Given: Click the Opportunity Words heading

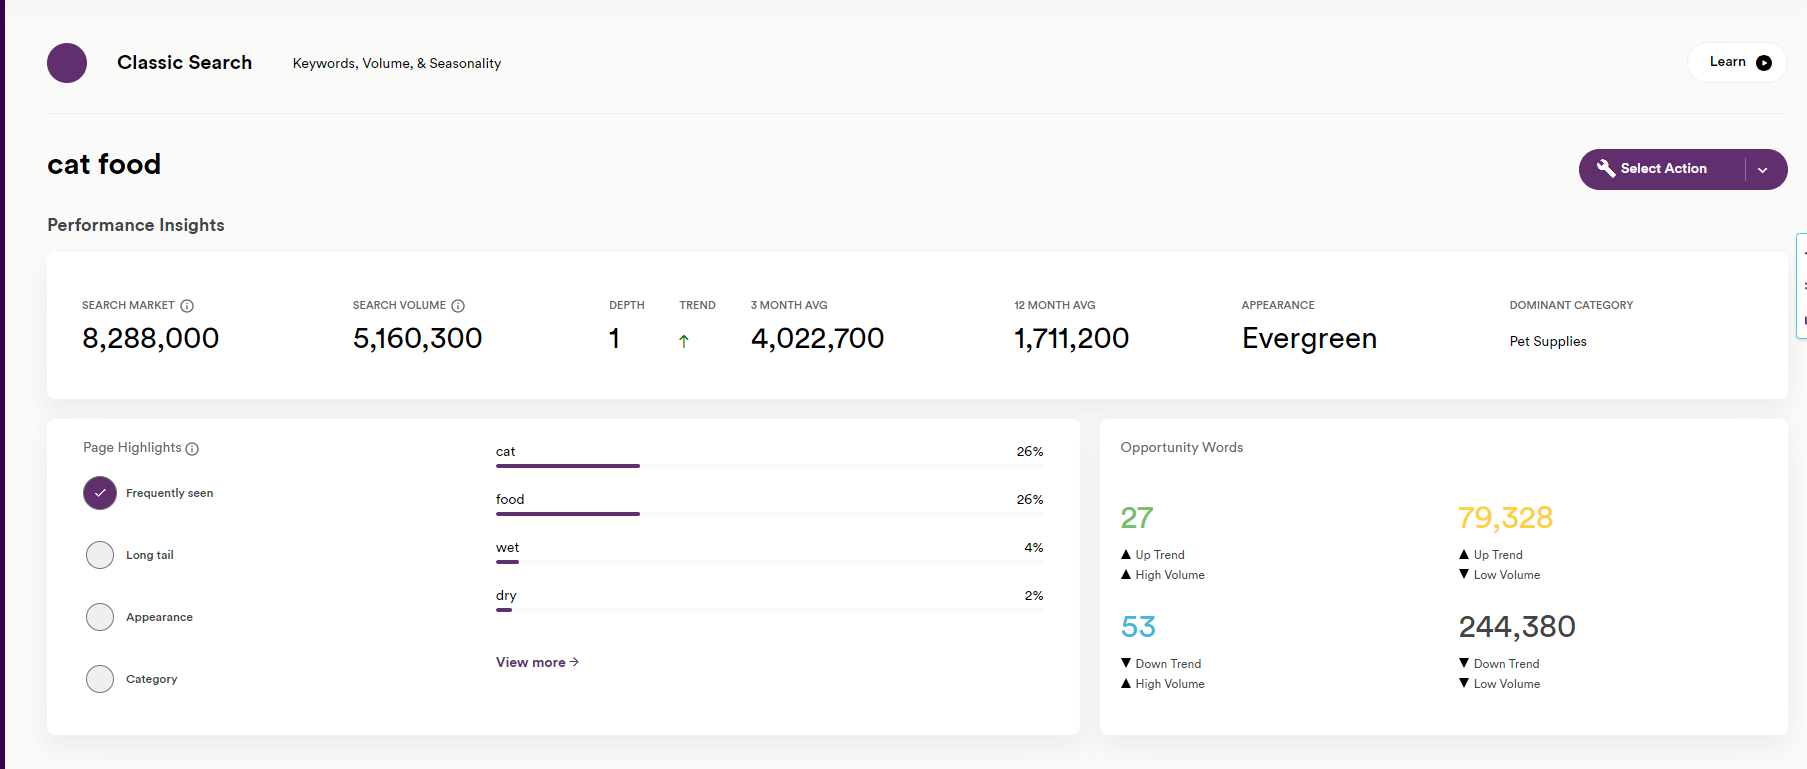Looking at the screenshot, I should tap(1182, 447).
